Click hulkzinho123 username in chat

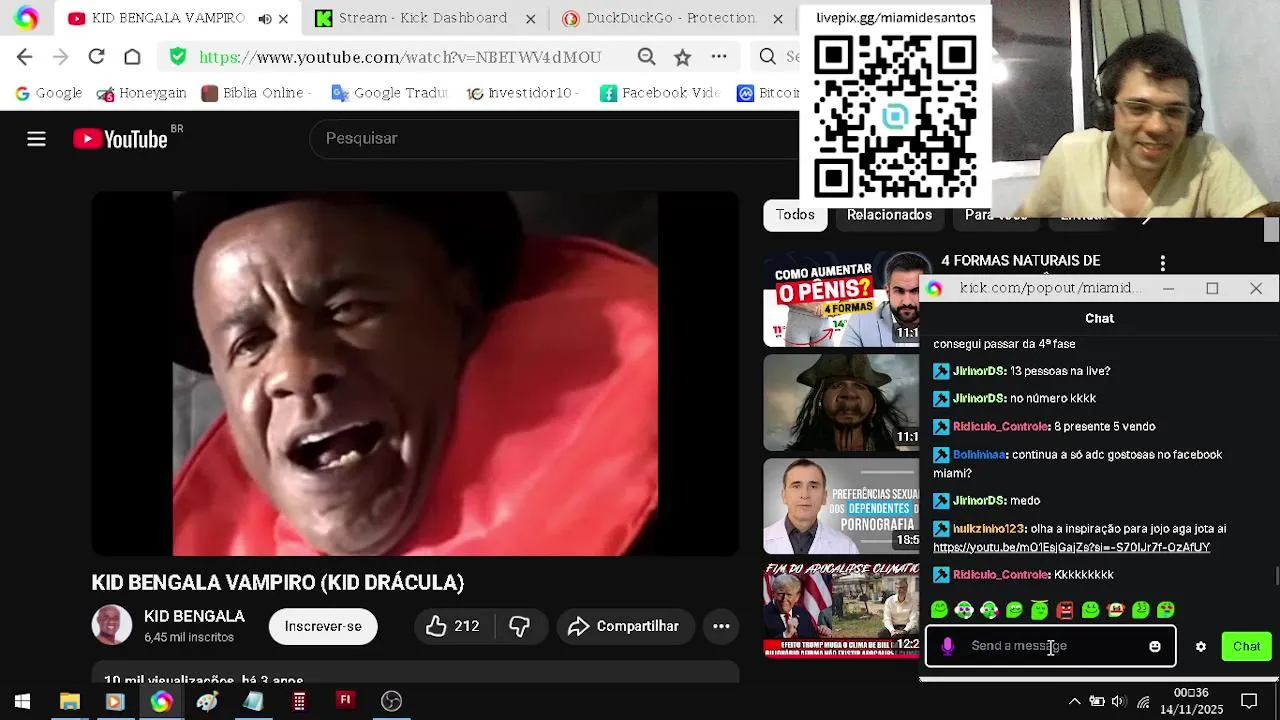(x=988, y=529)
